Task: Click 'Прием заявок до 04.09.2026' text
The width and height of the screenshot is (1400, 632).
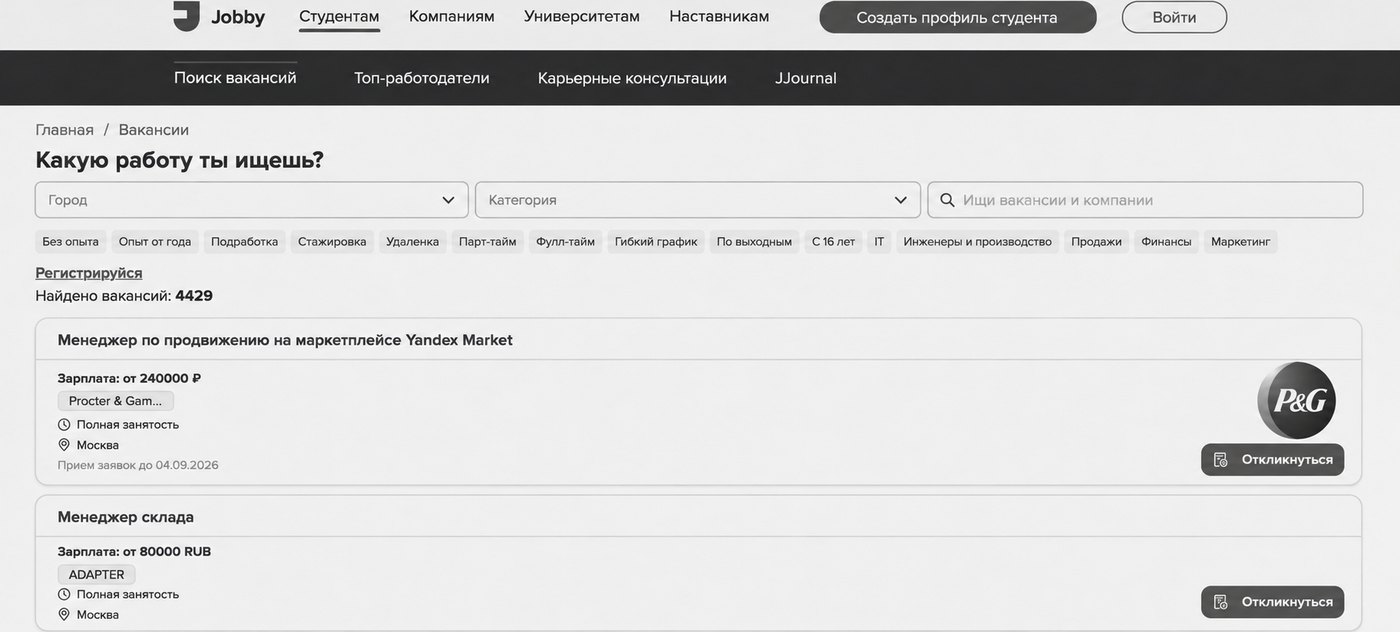Action: tap(138, 465)
